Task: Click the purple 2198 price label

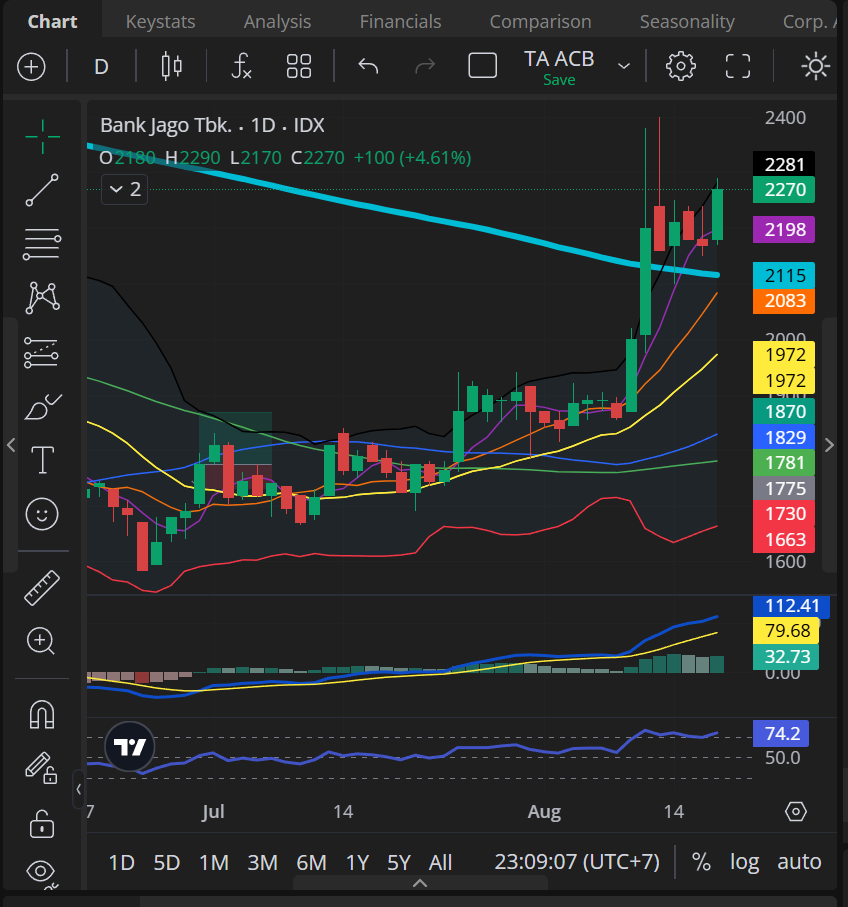Action: pyautogui.click(x=784, y=230)
